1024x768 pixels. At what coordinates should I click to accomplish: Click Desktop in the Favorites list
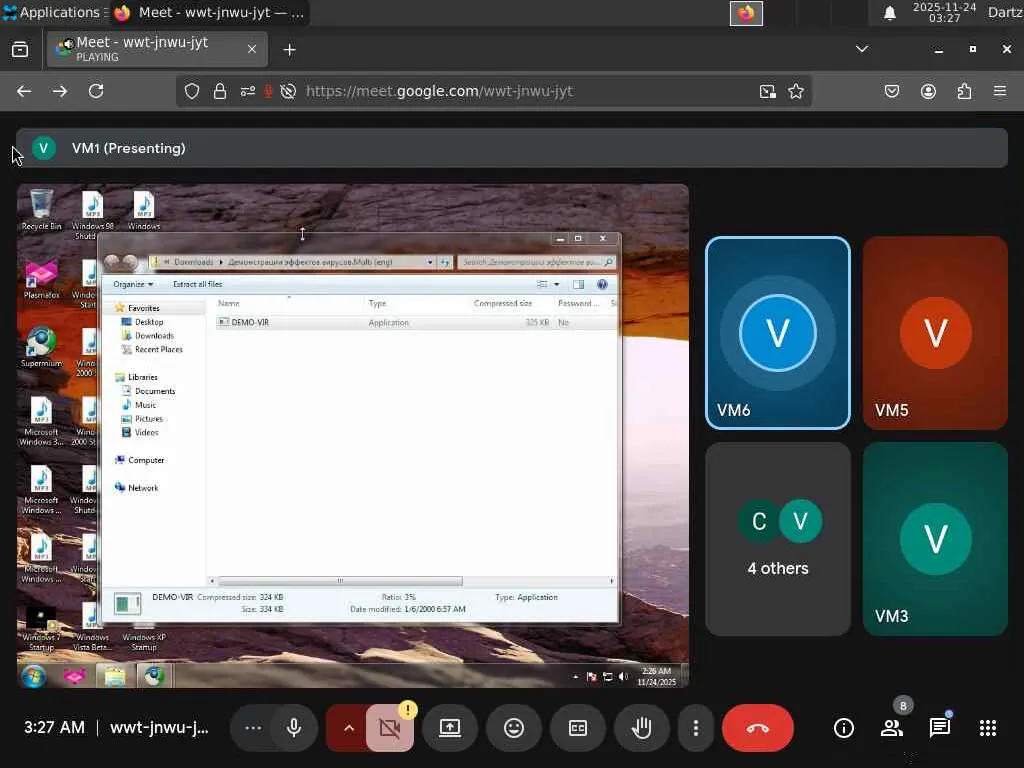point(149,322)
